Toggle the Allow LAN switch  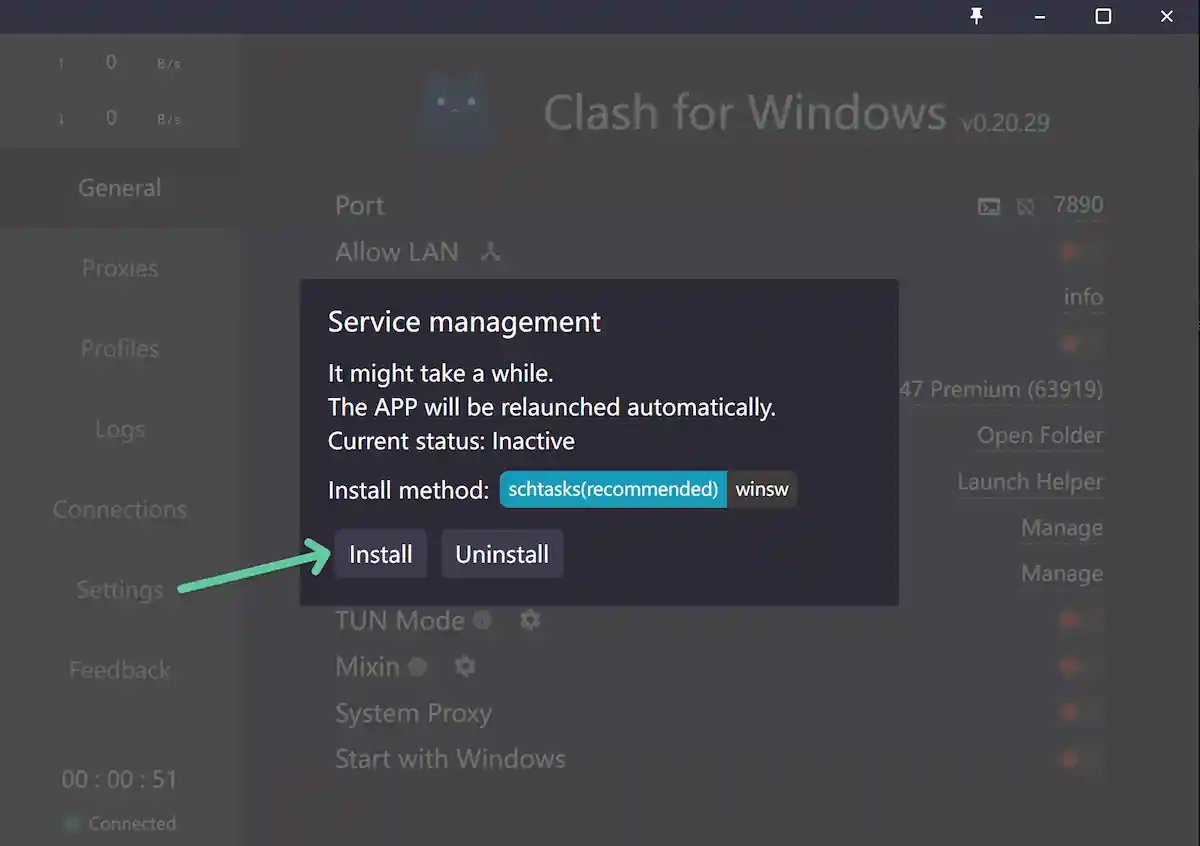click(1082, 252)
